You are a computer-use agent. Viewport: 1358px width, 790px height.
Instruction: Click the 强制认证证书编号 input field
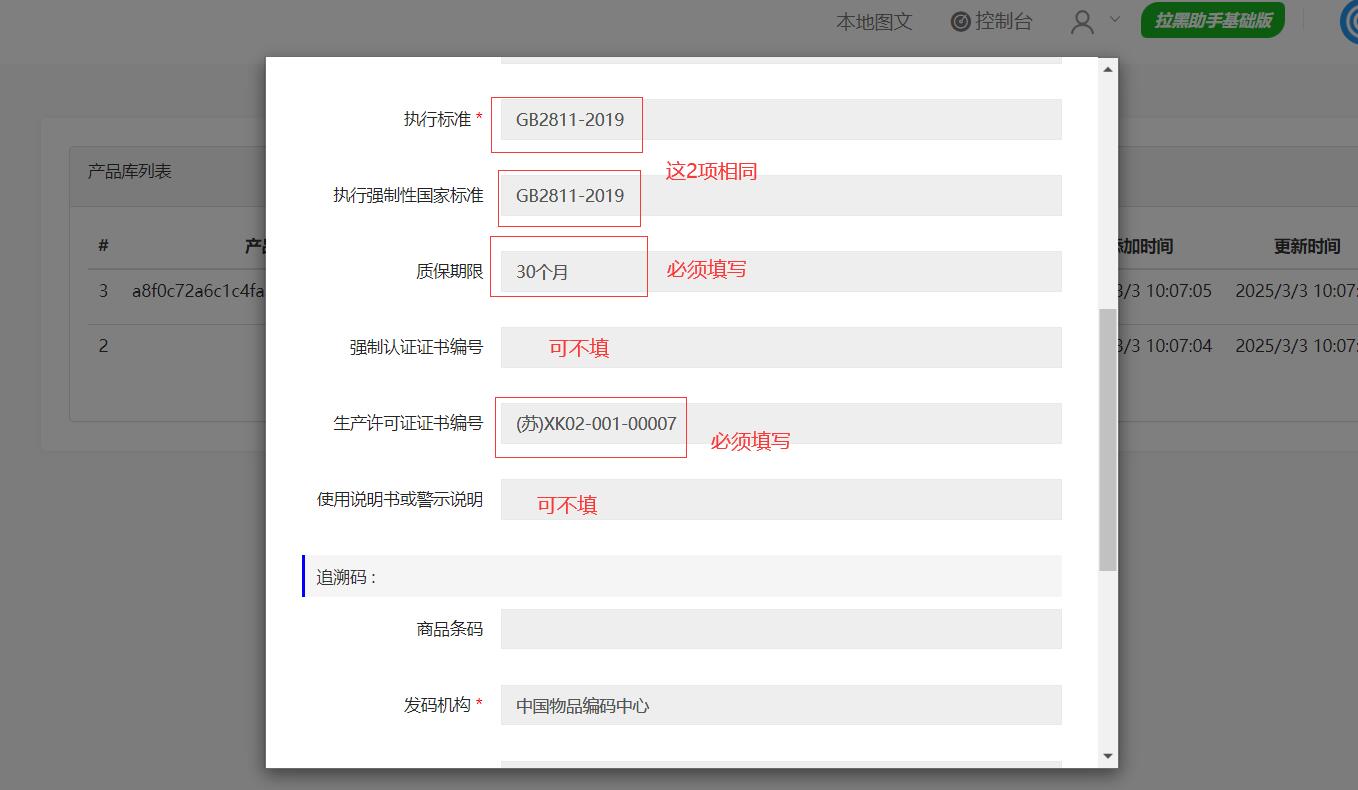click(x=781, y=347)
